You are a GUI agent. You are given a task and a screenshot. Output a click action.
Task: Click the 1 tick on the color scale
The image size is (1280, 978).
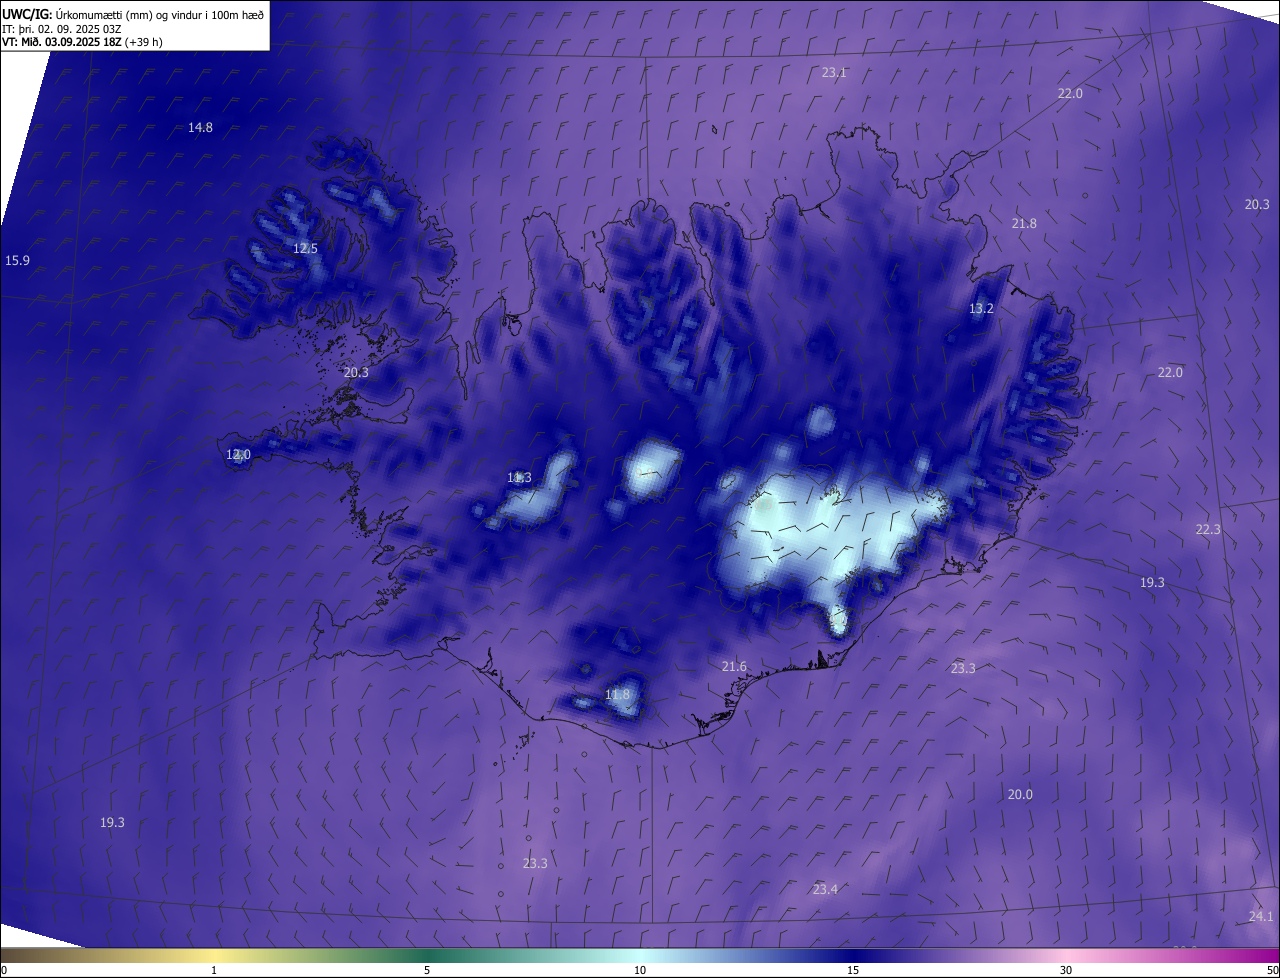(214, 970)
